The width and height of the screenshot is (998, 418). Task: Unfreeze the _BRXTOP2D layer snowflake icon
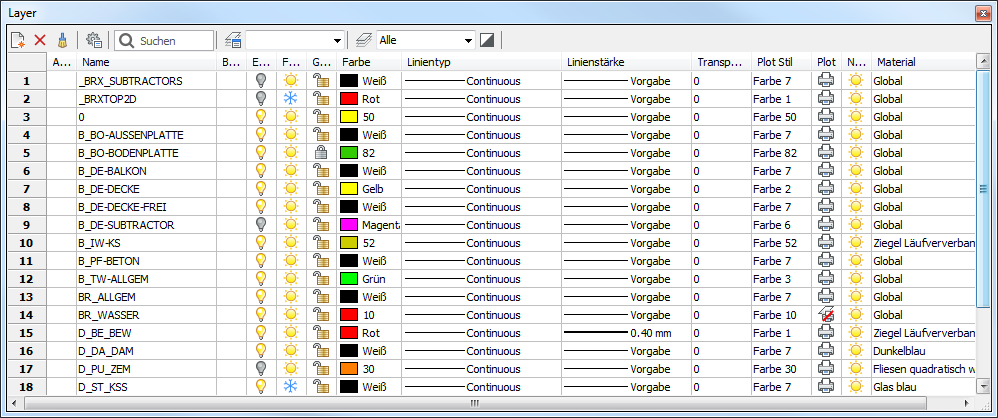click(x=290, y=99)
